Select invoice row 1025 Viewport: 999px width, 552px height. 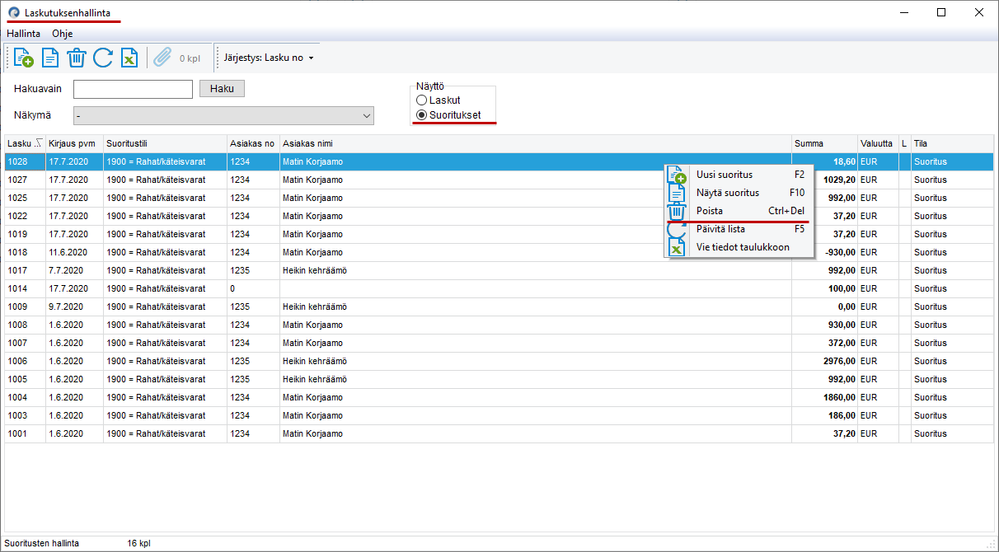[x=499, y=198]
